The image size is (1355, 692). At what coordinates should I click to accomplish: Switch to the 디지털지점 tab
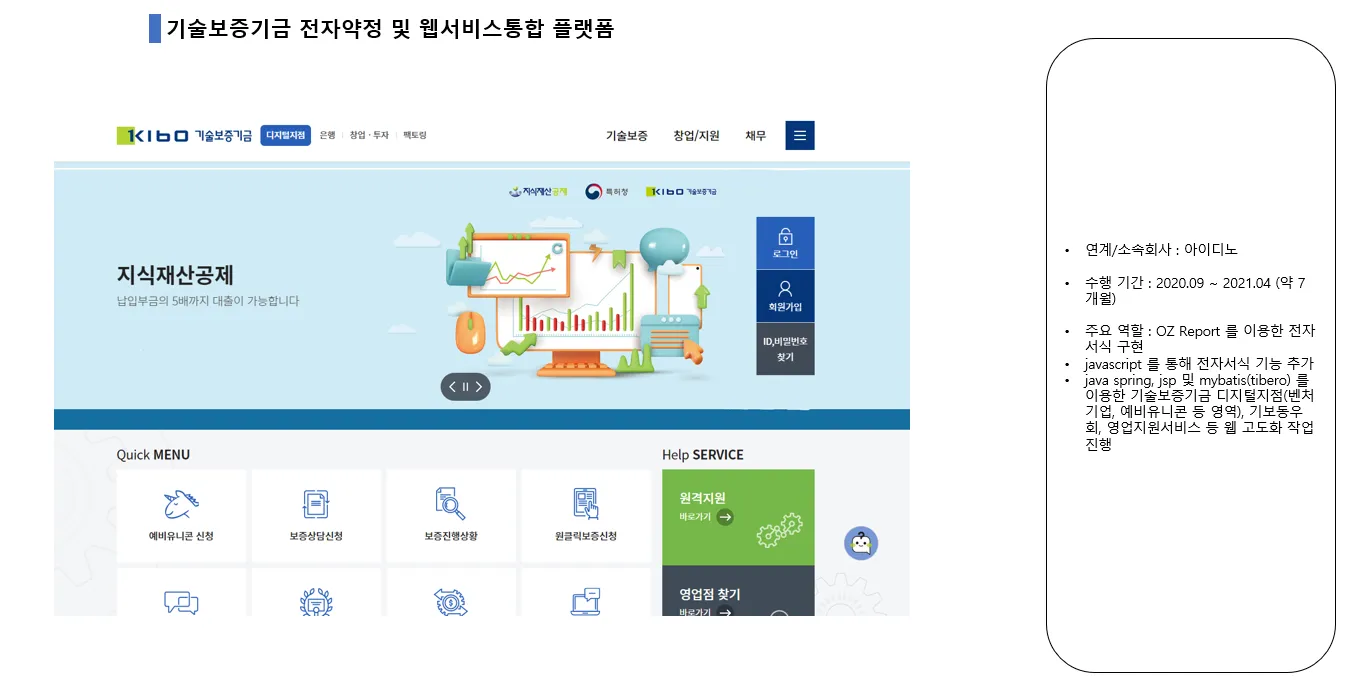pos(285,135)
